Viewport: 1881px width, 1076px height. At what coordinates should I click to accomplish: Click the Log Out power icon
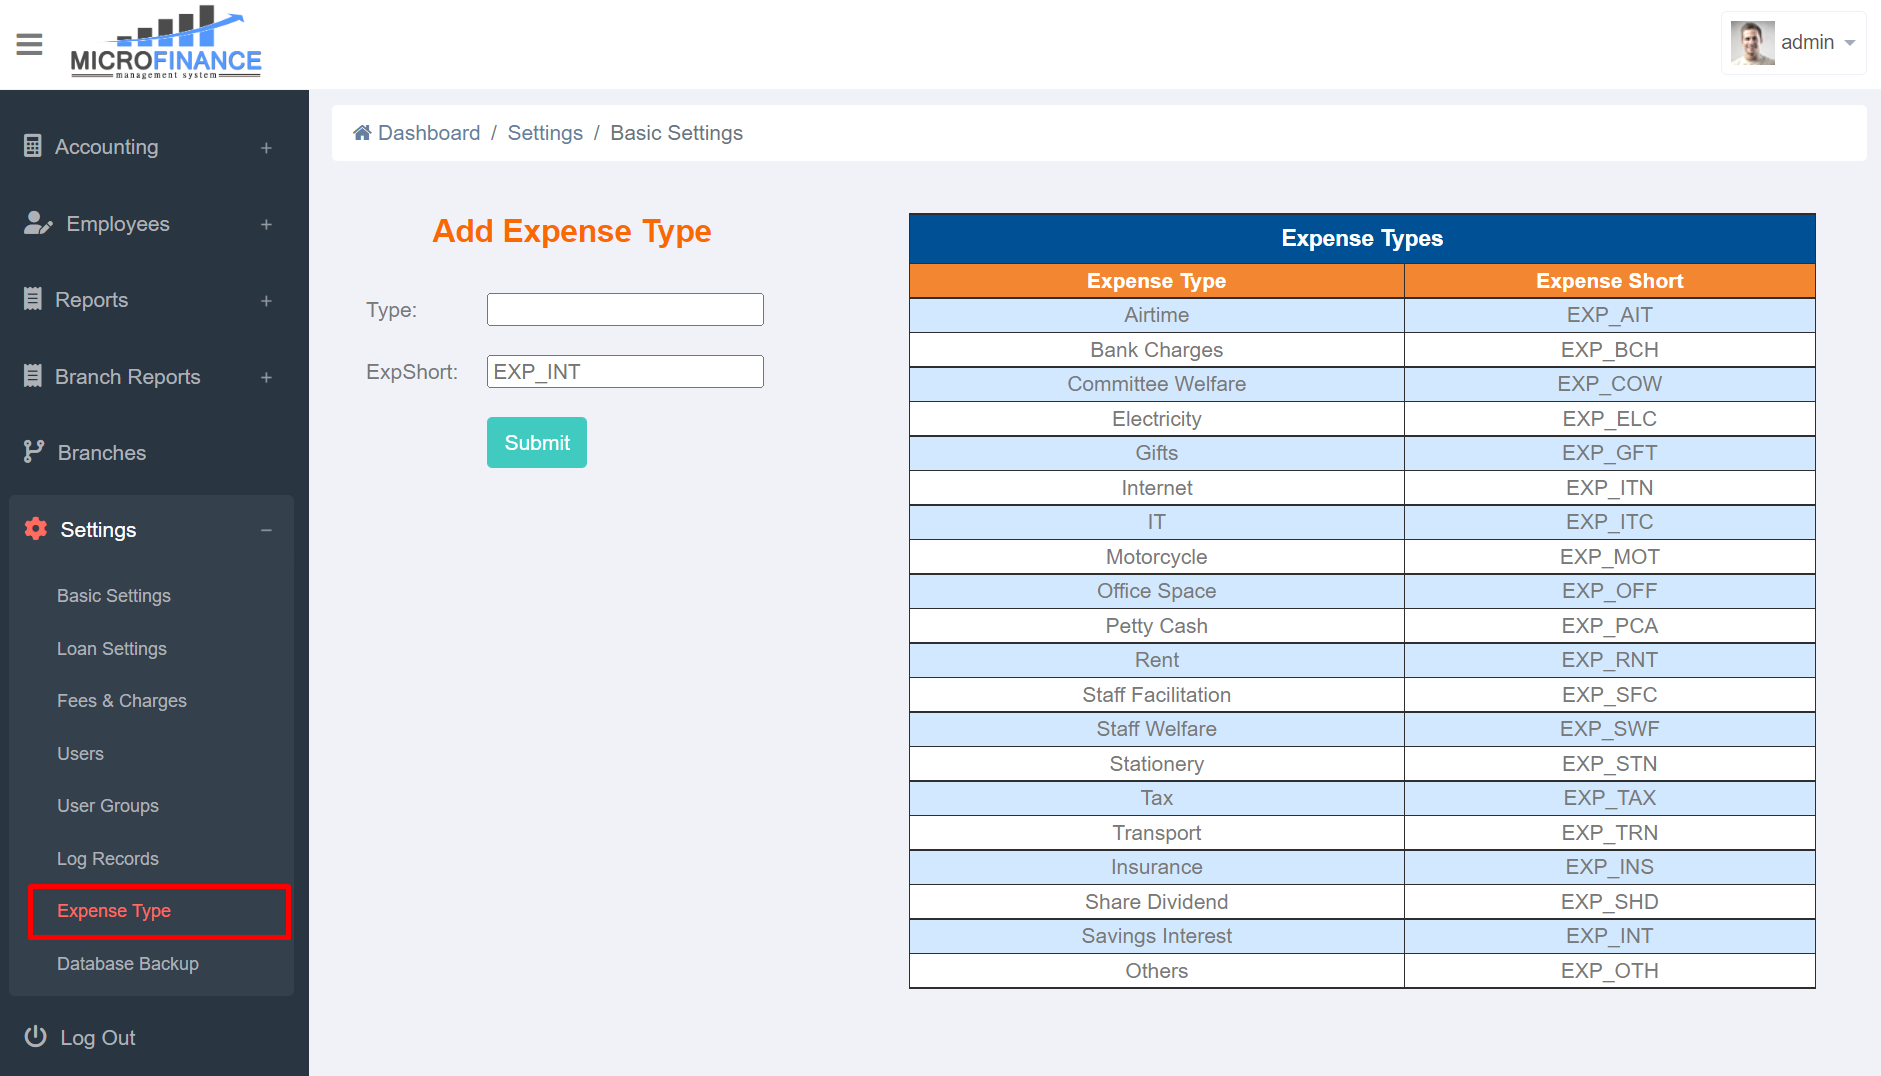[36, 1037]
